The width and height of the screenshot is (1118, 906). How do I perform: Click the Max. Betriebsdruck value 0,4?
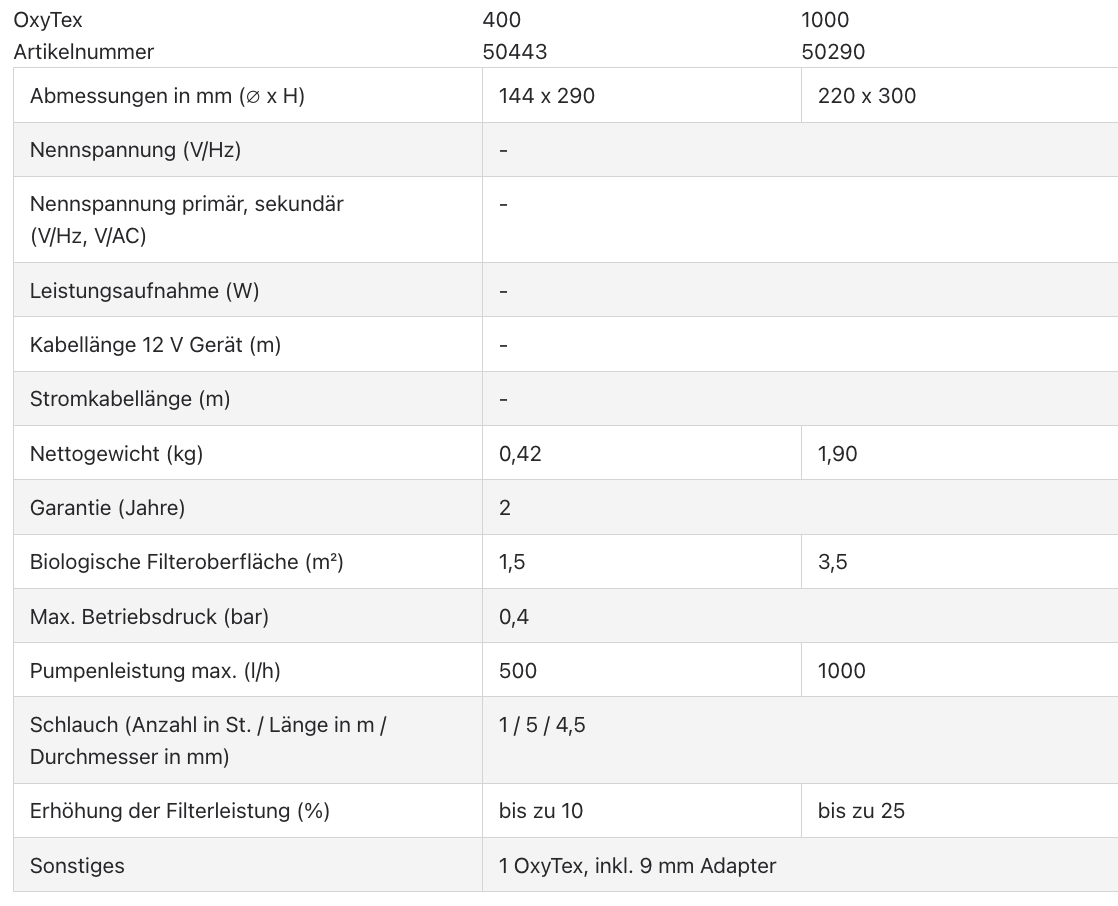tap(513, 617)
